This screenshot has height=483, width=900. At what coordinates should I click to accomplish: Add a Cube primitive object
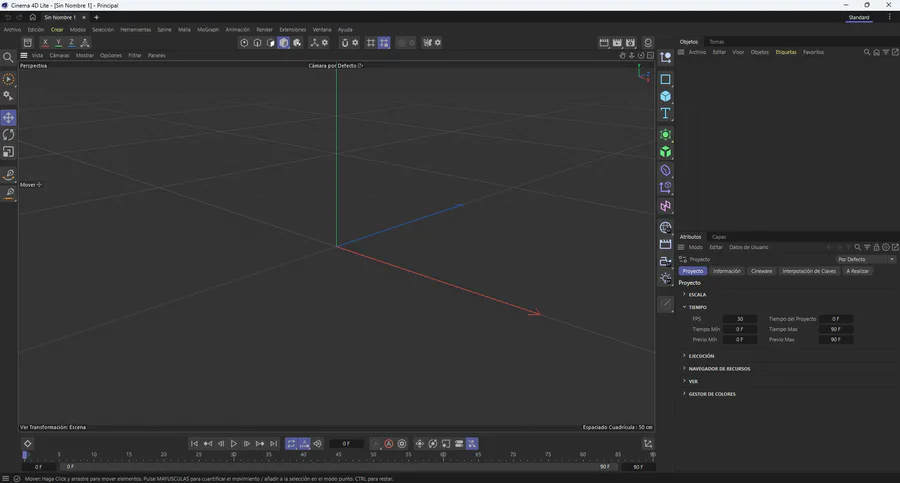[665, 96]
